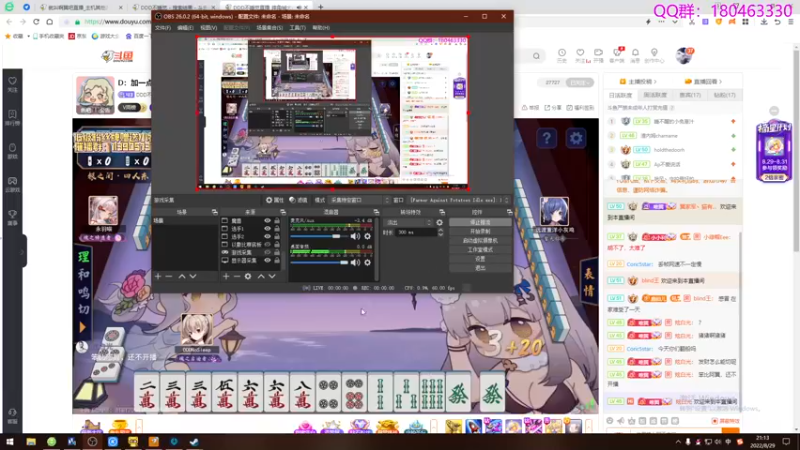Click the game help question mark icon

coord(546,138)
